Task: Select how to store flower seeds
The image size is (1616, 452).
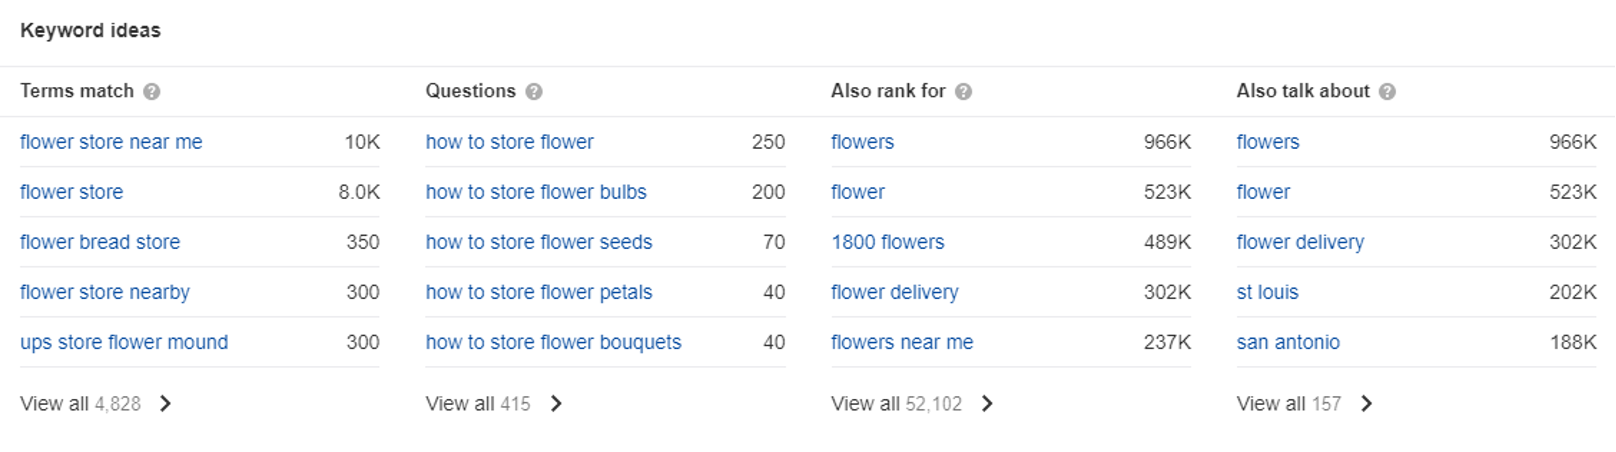Action: pyautogui.click(x=539, y=242)
